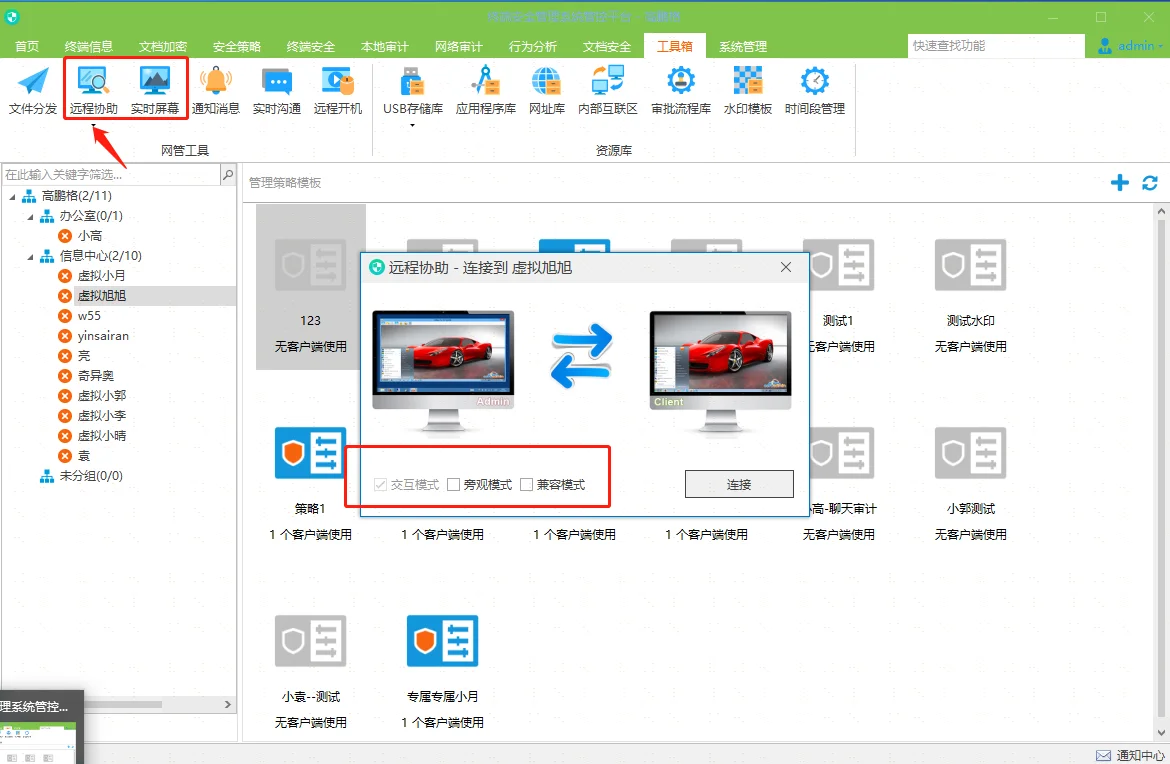The image size is (1170, 764).
Task: Open the USB存储库 repository
Action: (x=411, y=88)
